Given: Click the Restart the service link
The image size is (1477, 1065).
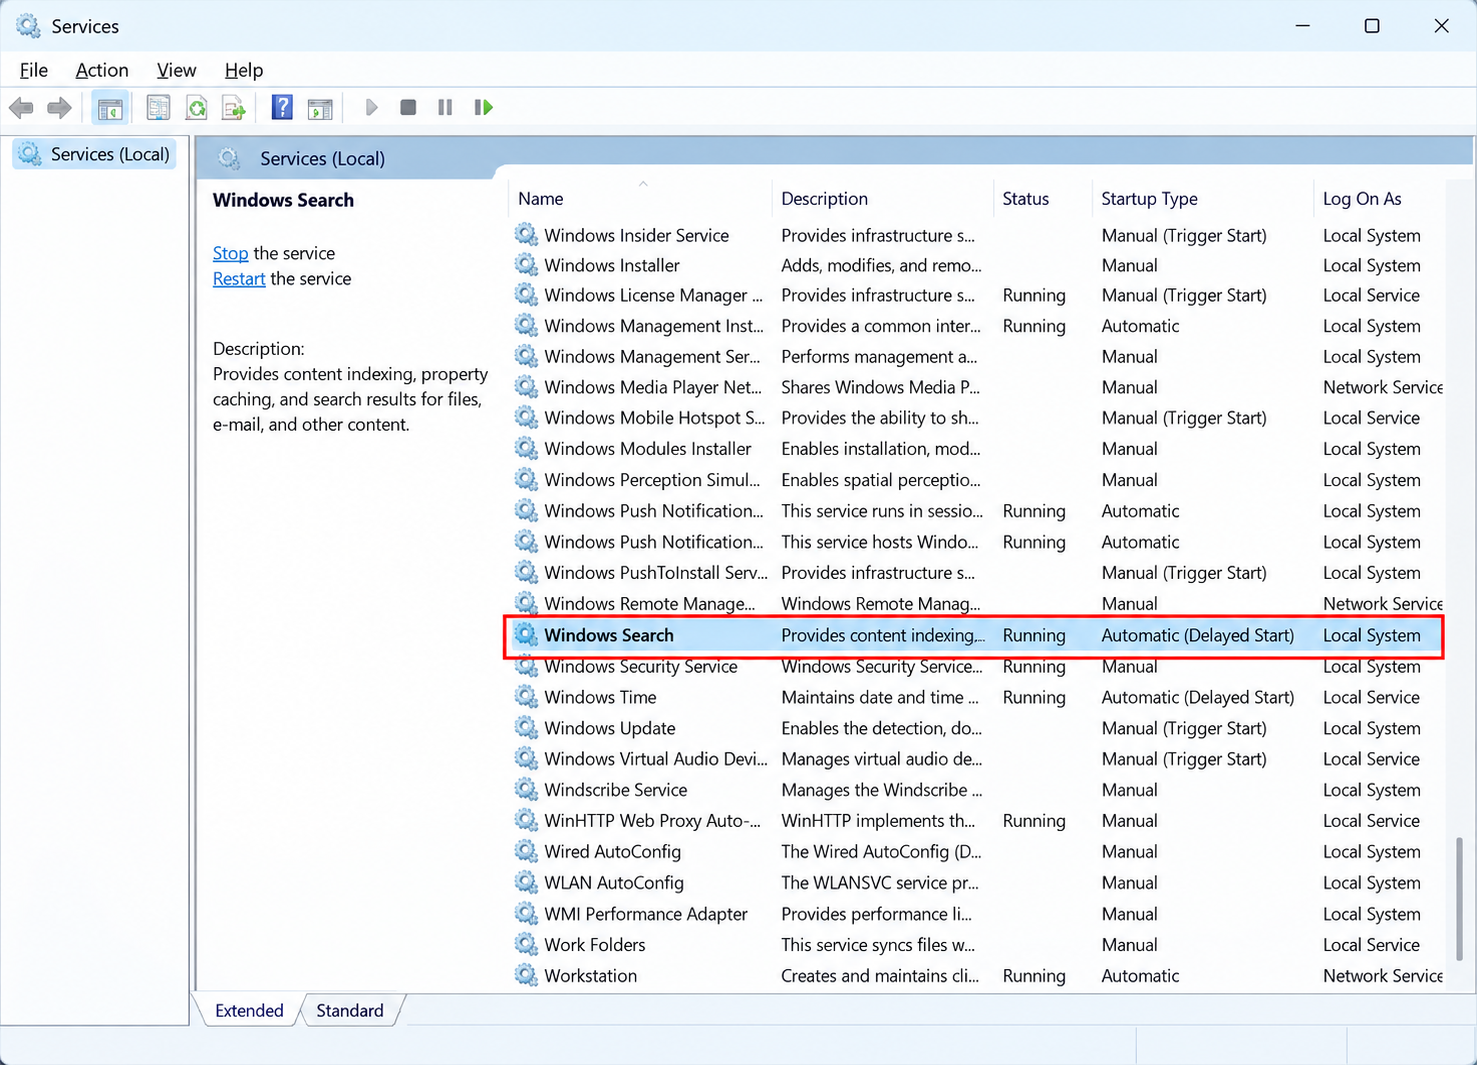Looking at the screenshot, I should pyautogui.click(x=239, y=278).
